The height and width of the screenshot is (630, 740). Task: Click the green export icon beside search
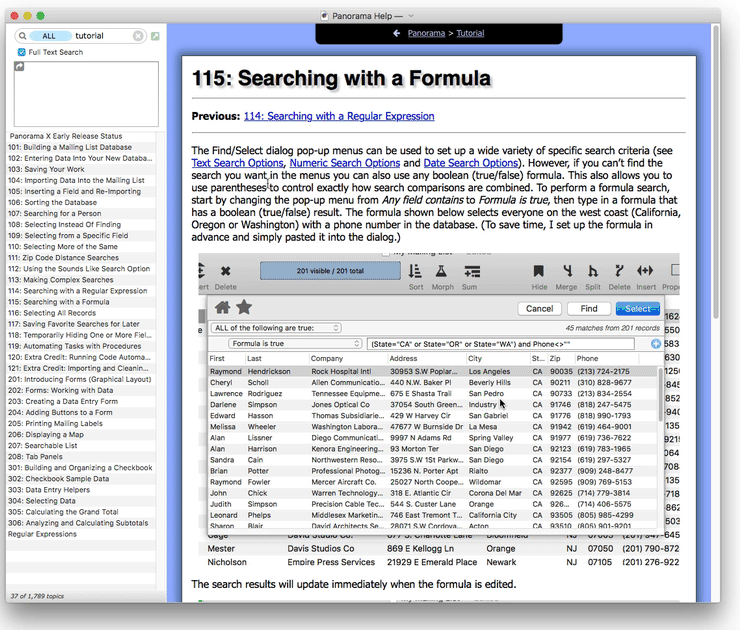tap(155, 36)
